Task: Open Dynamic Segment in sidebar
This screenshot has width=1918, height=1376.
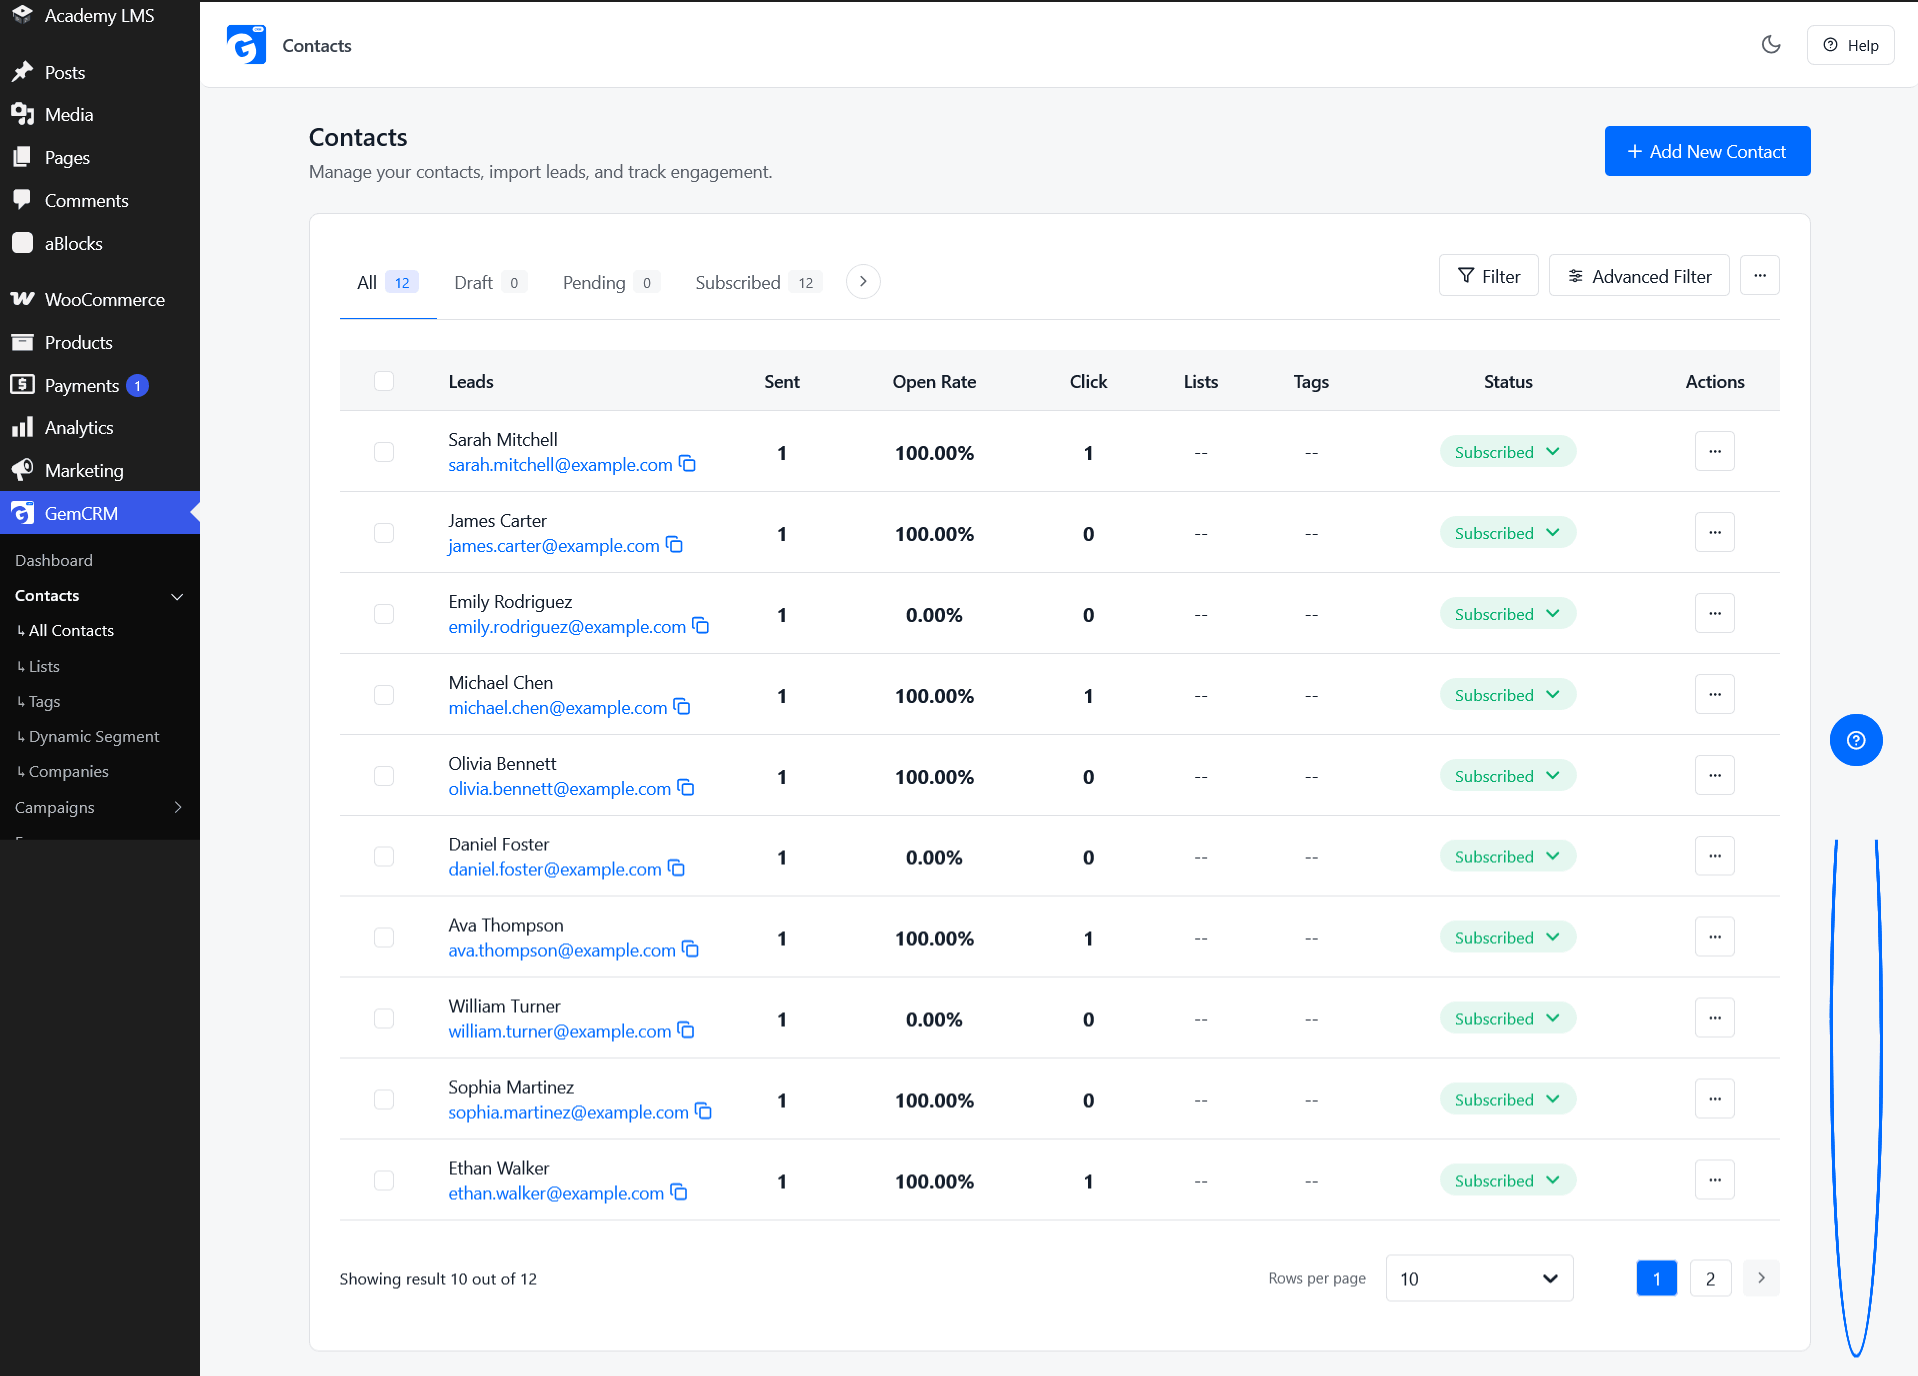Action: pyautogui.click(x=94, y=736)
